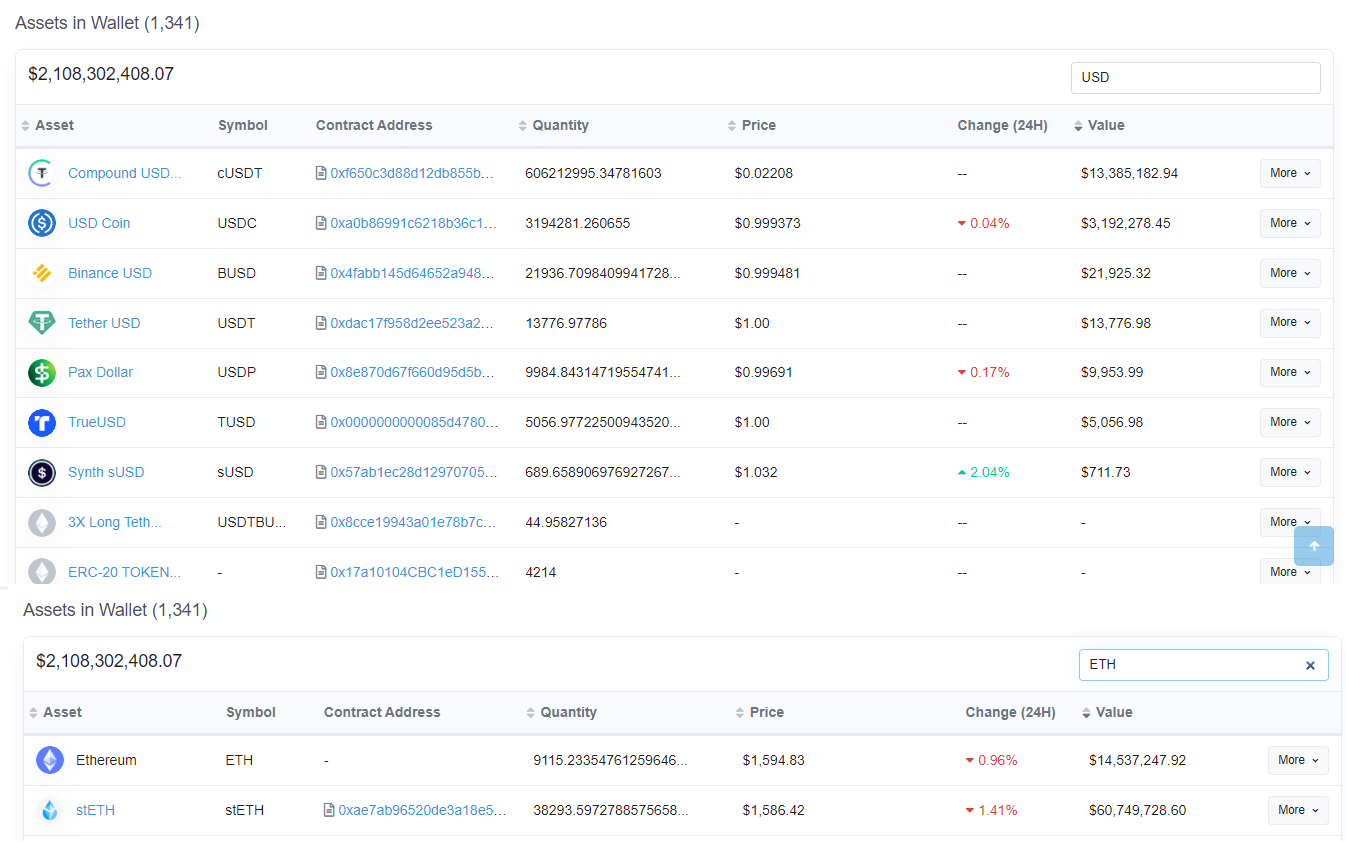Open the TrueUSD asset link

pos(97,422)
